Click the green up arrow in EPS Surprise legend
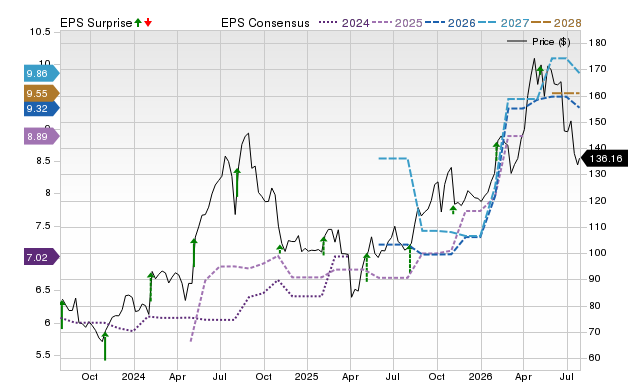 pos(138,23)
